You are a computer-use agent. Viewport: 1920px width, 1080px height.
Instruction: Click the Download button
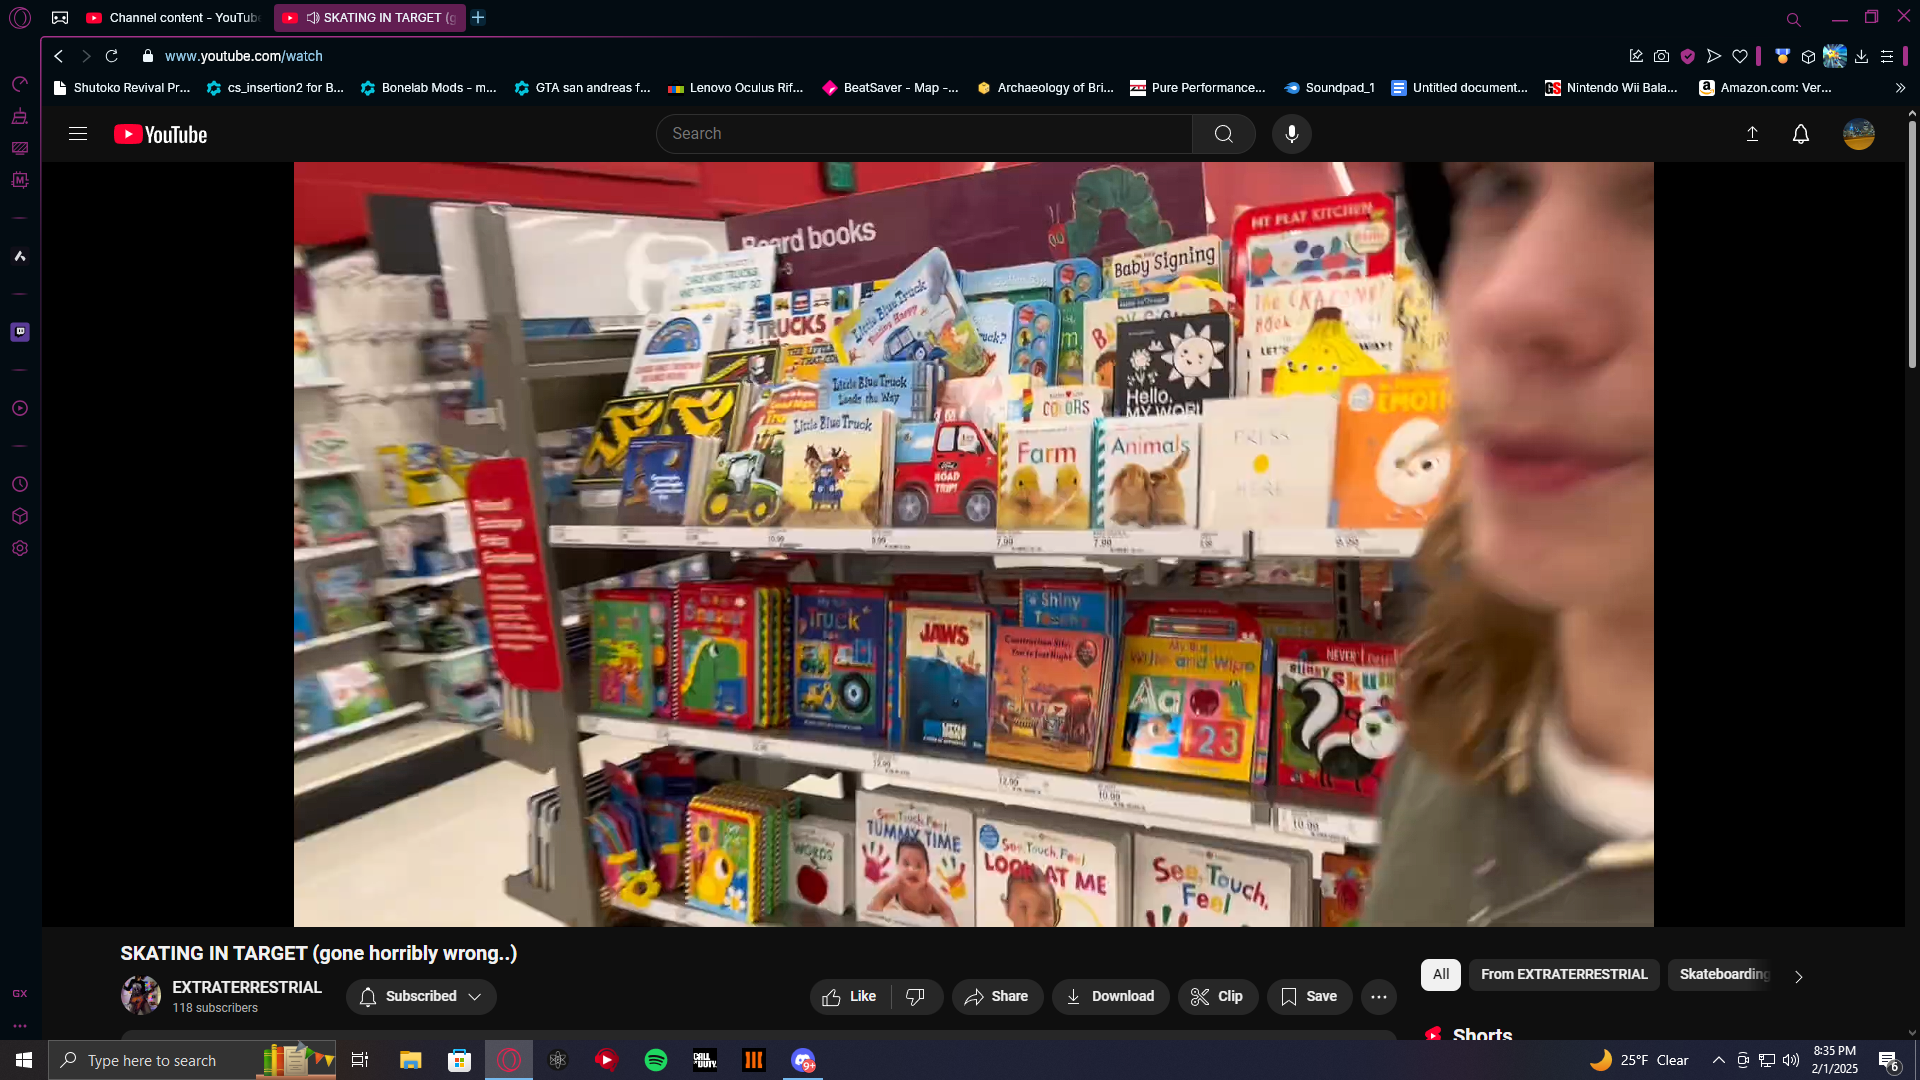[x=1110, y=996]
